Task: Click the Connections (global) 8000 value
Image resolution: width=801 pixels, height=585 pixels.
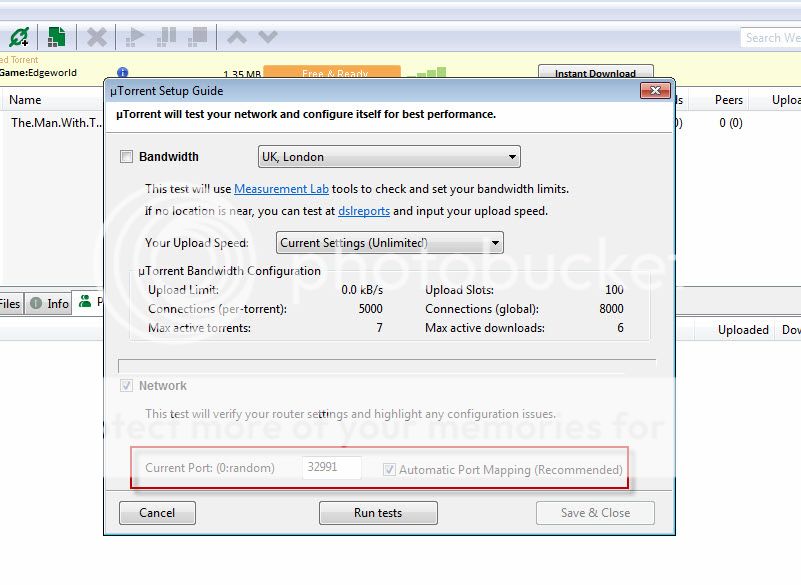Action: point(611,309)
